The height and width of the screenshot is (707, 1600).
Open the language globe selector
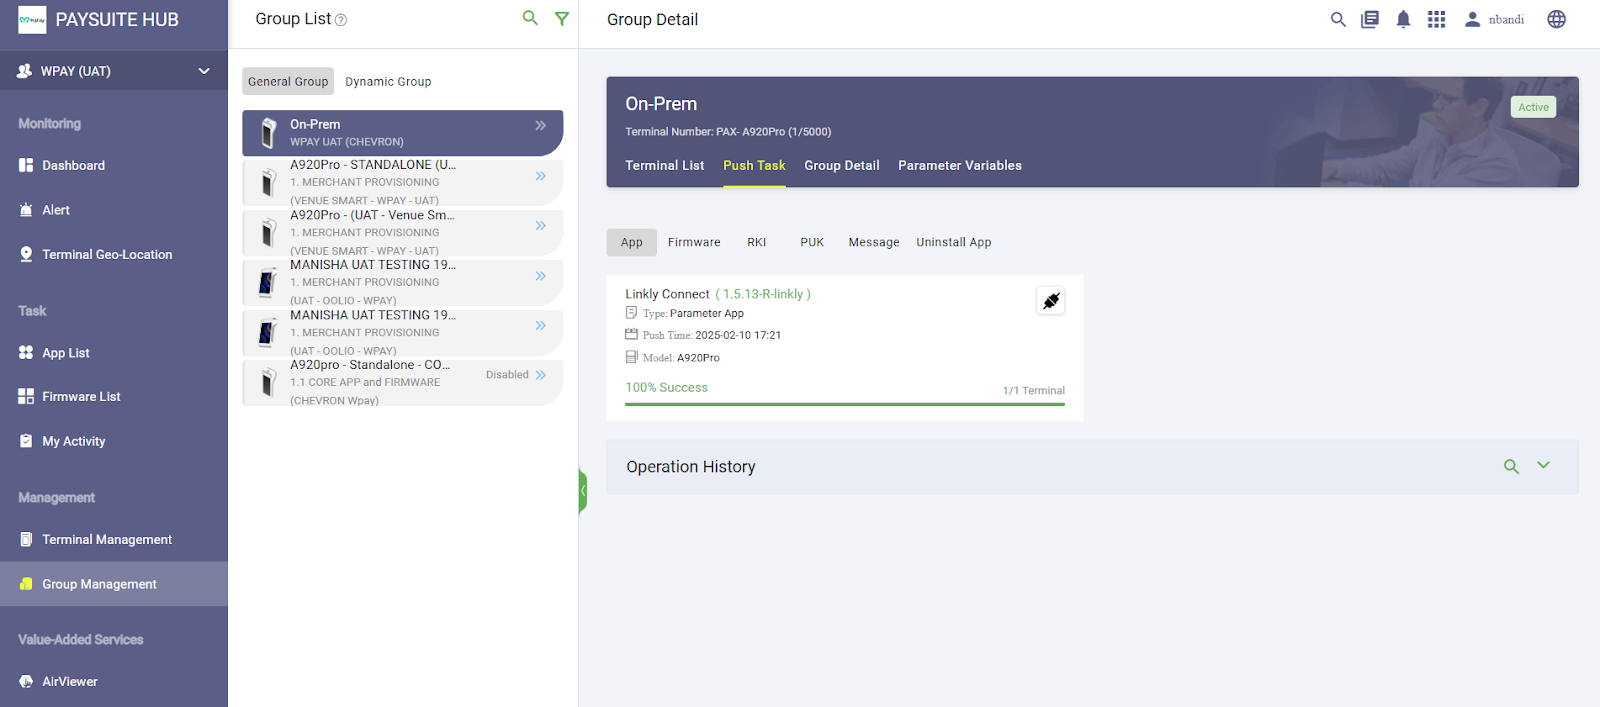pyautogui.click(x=1556, y=19)
